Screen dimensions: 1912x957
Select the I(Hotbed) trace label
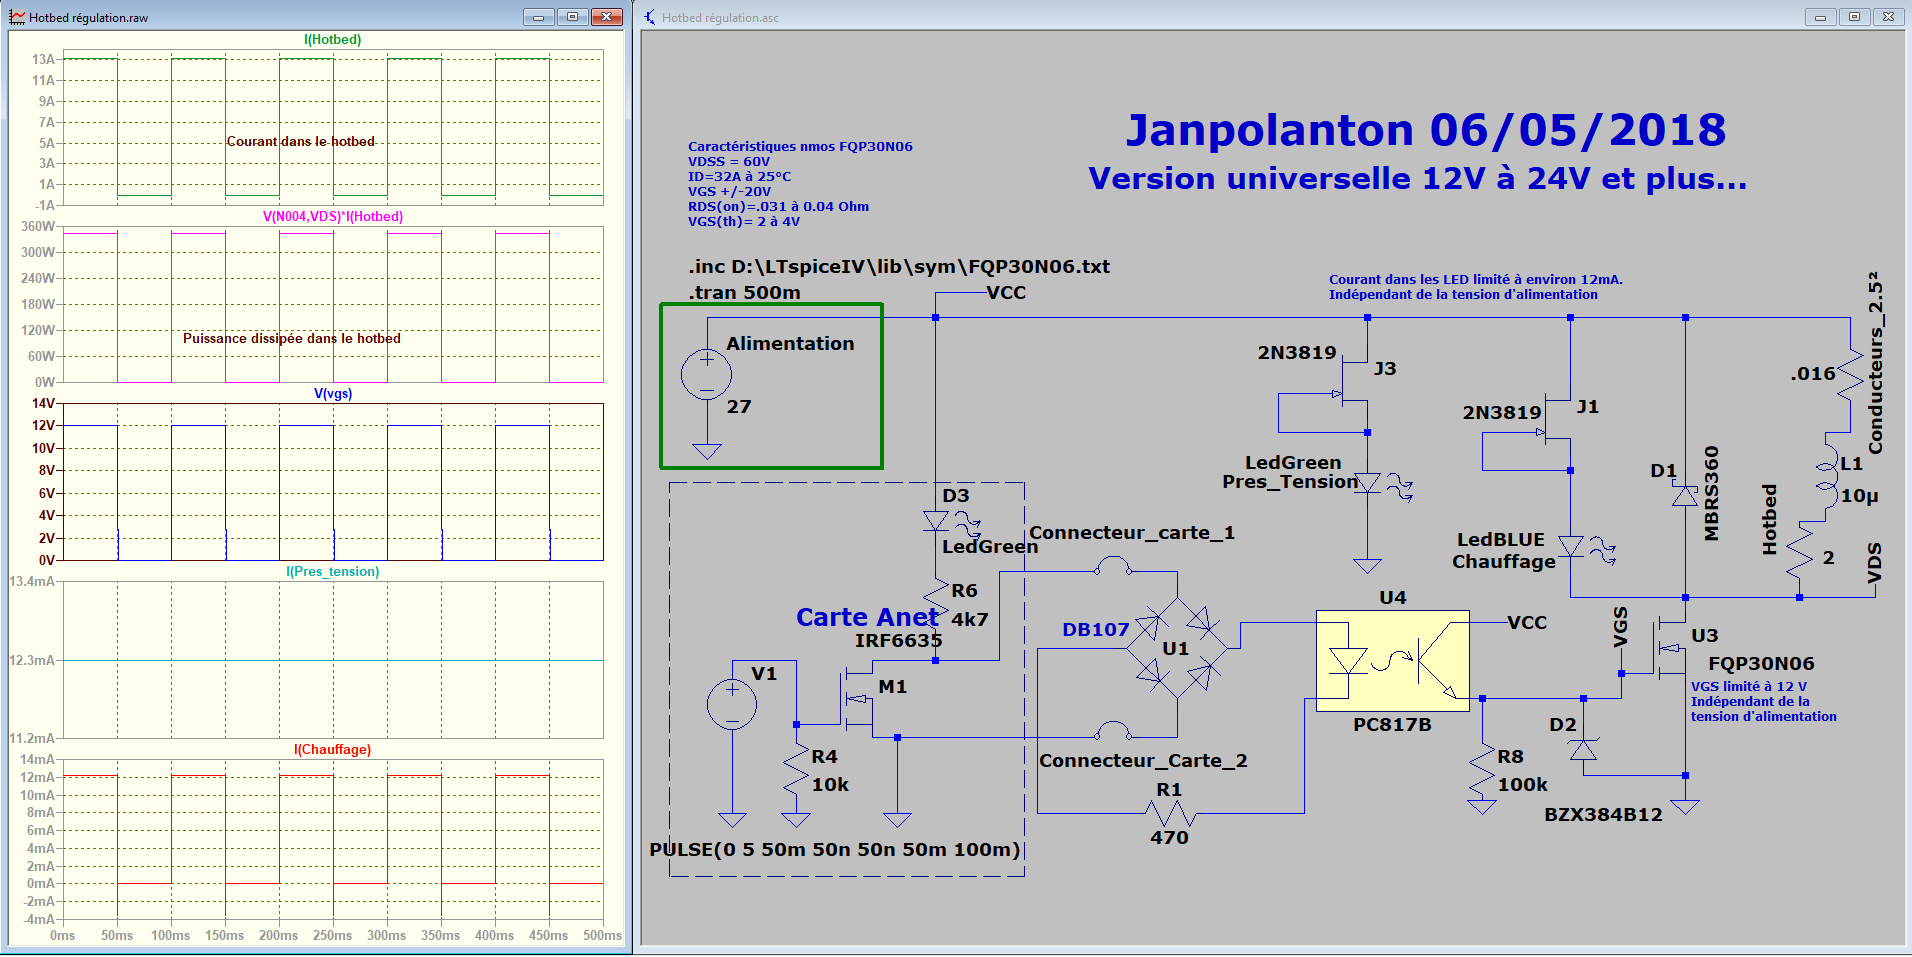click(x=333, y=40)
